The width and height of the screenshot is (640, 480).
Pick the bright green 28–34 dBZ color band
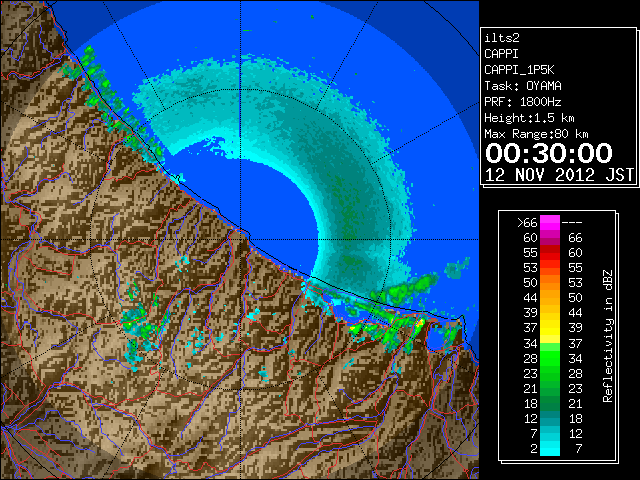[550, 358]
